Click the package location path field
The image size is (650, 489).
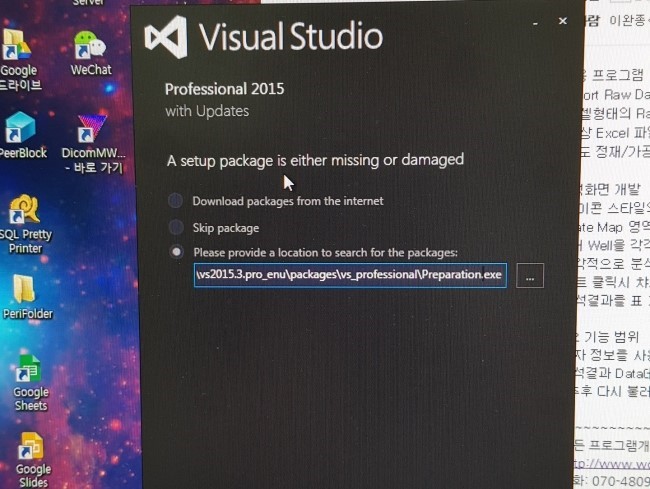350,275
